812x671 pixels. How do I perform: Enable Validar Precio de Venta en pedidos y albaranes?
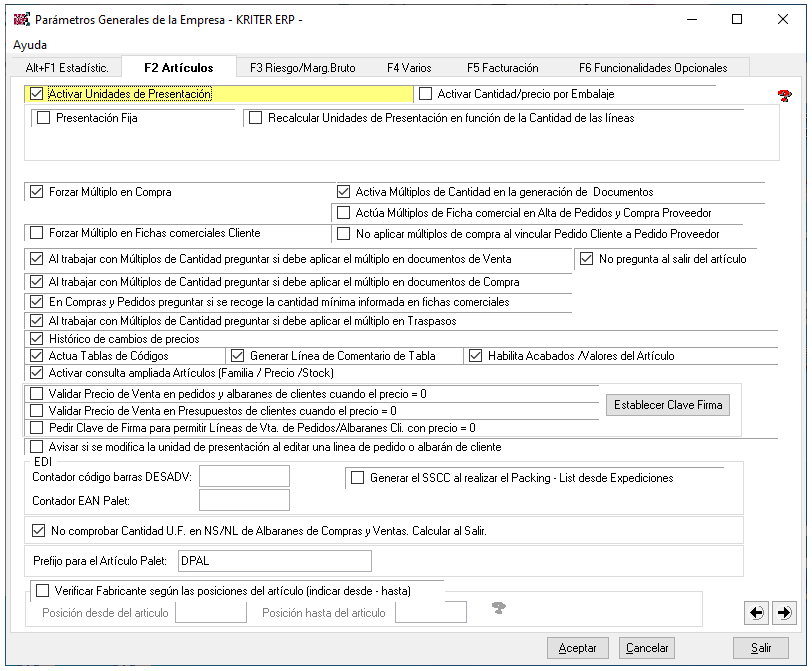36,394
